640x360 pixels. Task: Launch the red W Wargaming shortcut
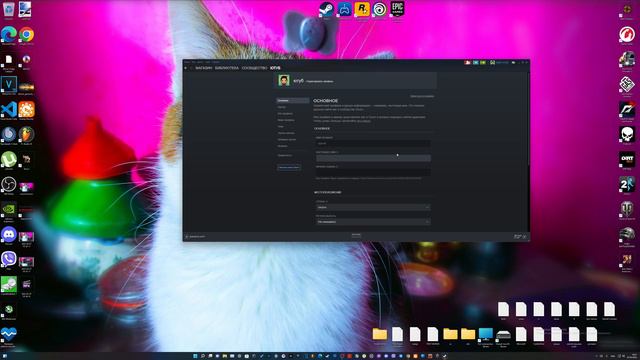coord(627,35)
